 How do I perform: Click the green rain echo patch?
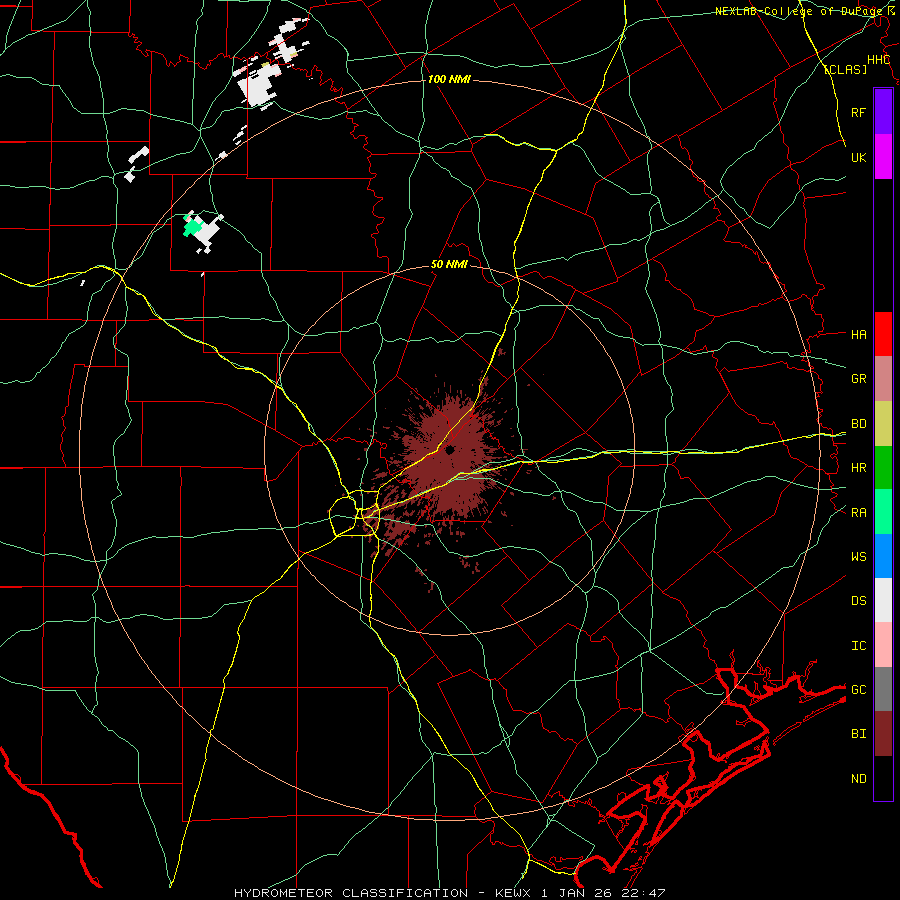click(x=193, y=227)
